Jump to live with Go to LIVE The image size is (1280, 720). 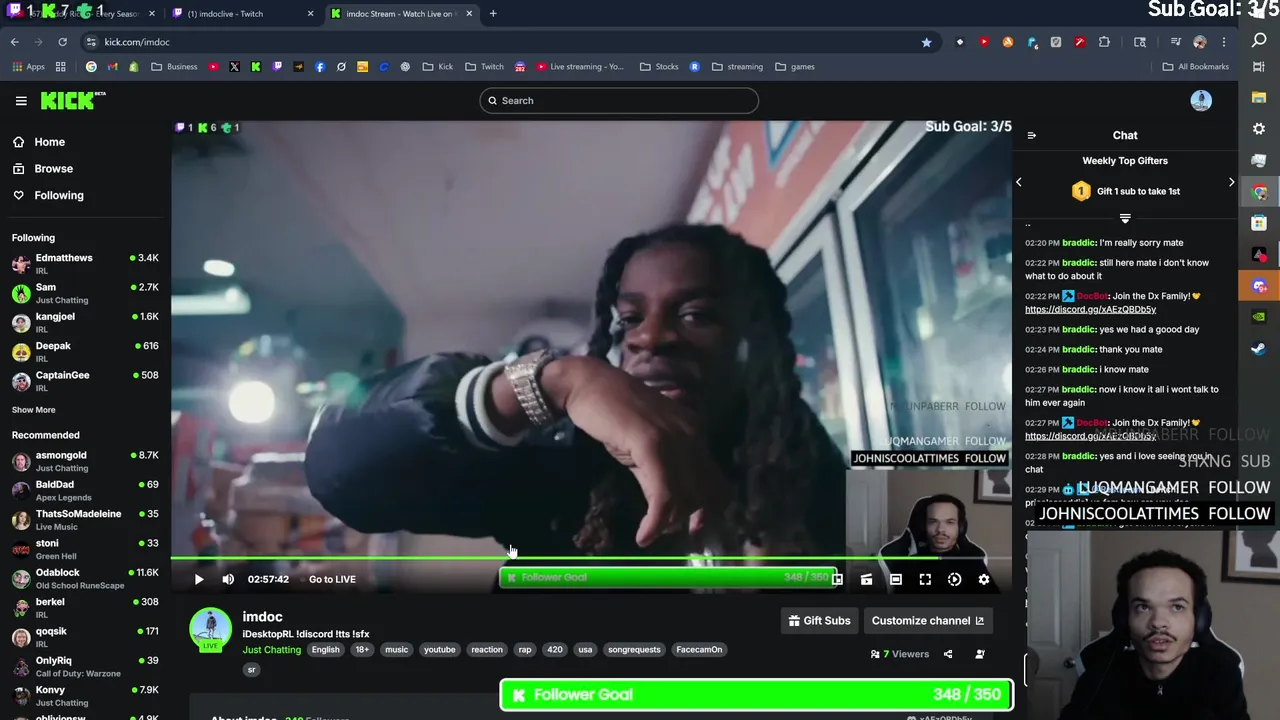point(332,579)
